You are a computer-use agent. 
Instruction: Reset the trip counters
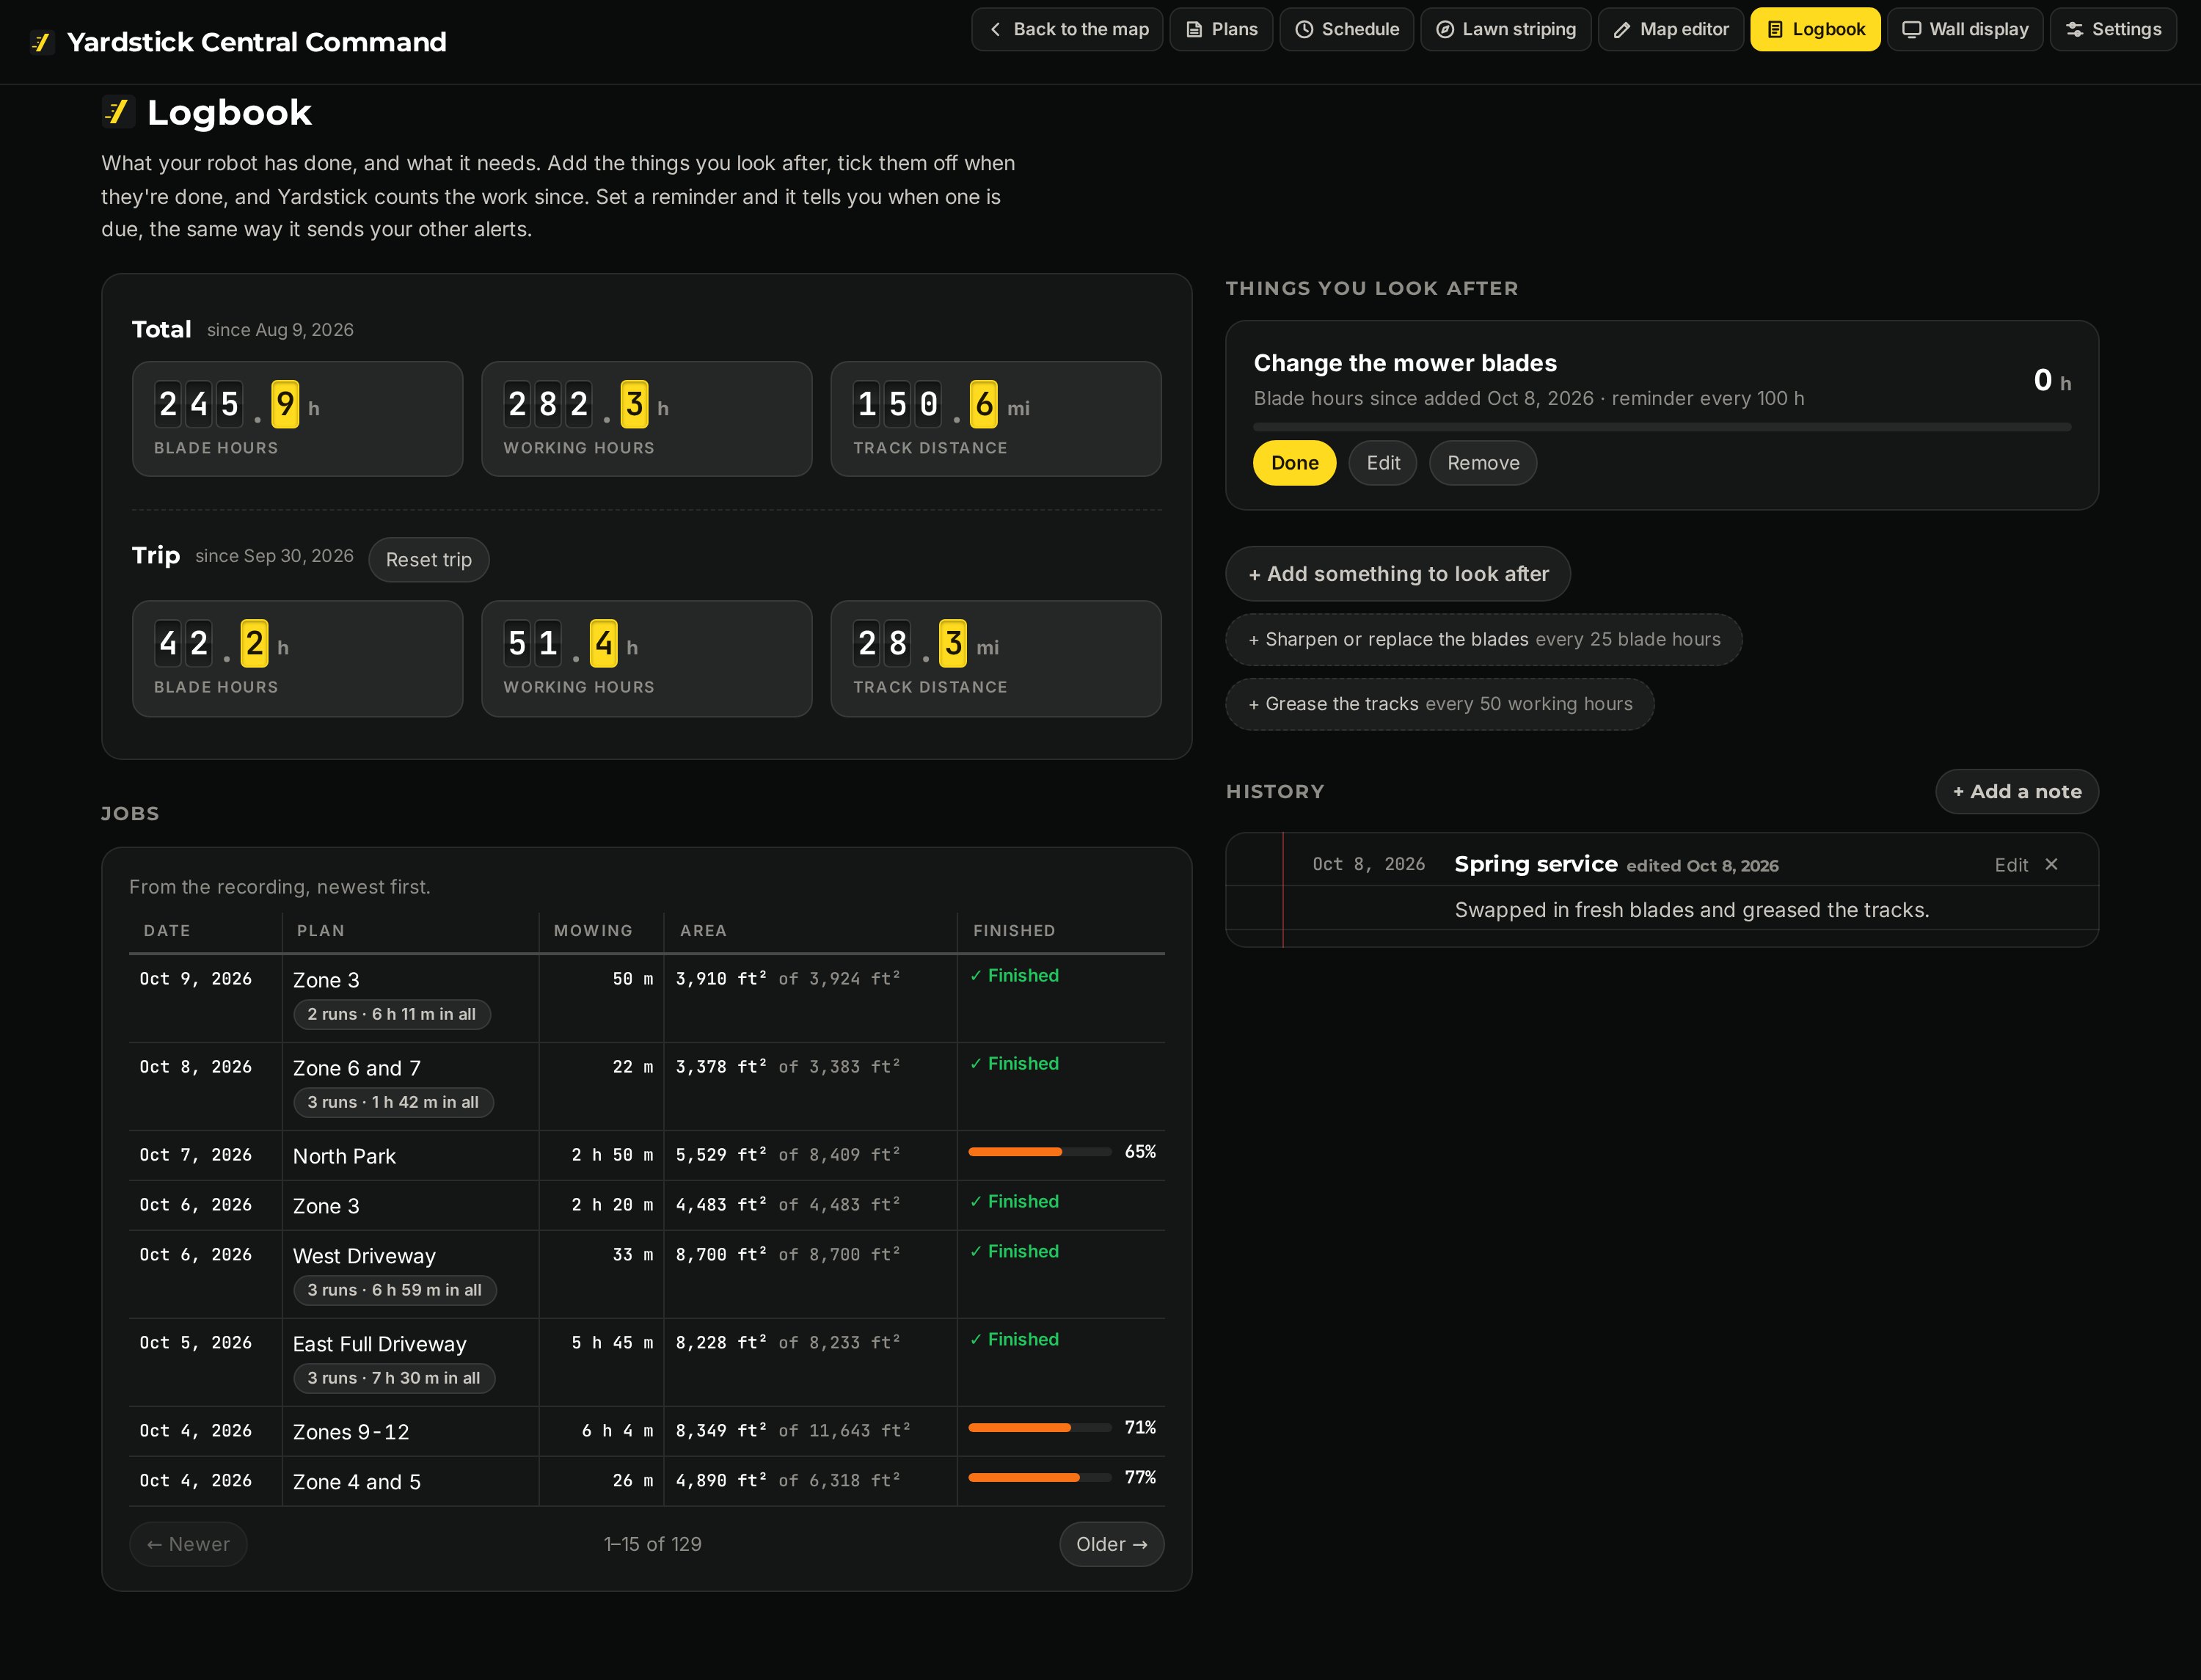(428, 560)
